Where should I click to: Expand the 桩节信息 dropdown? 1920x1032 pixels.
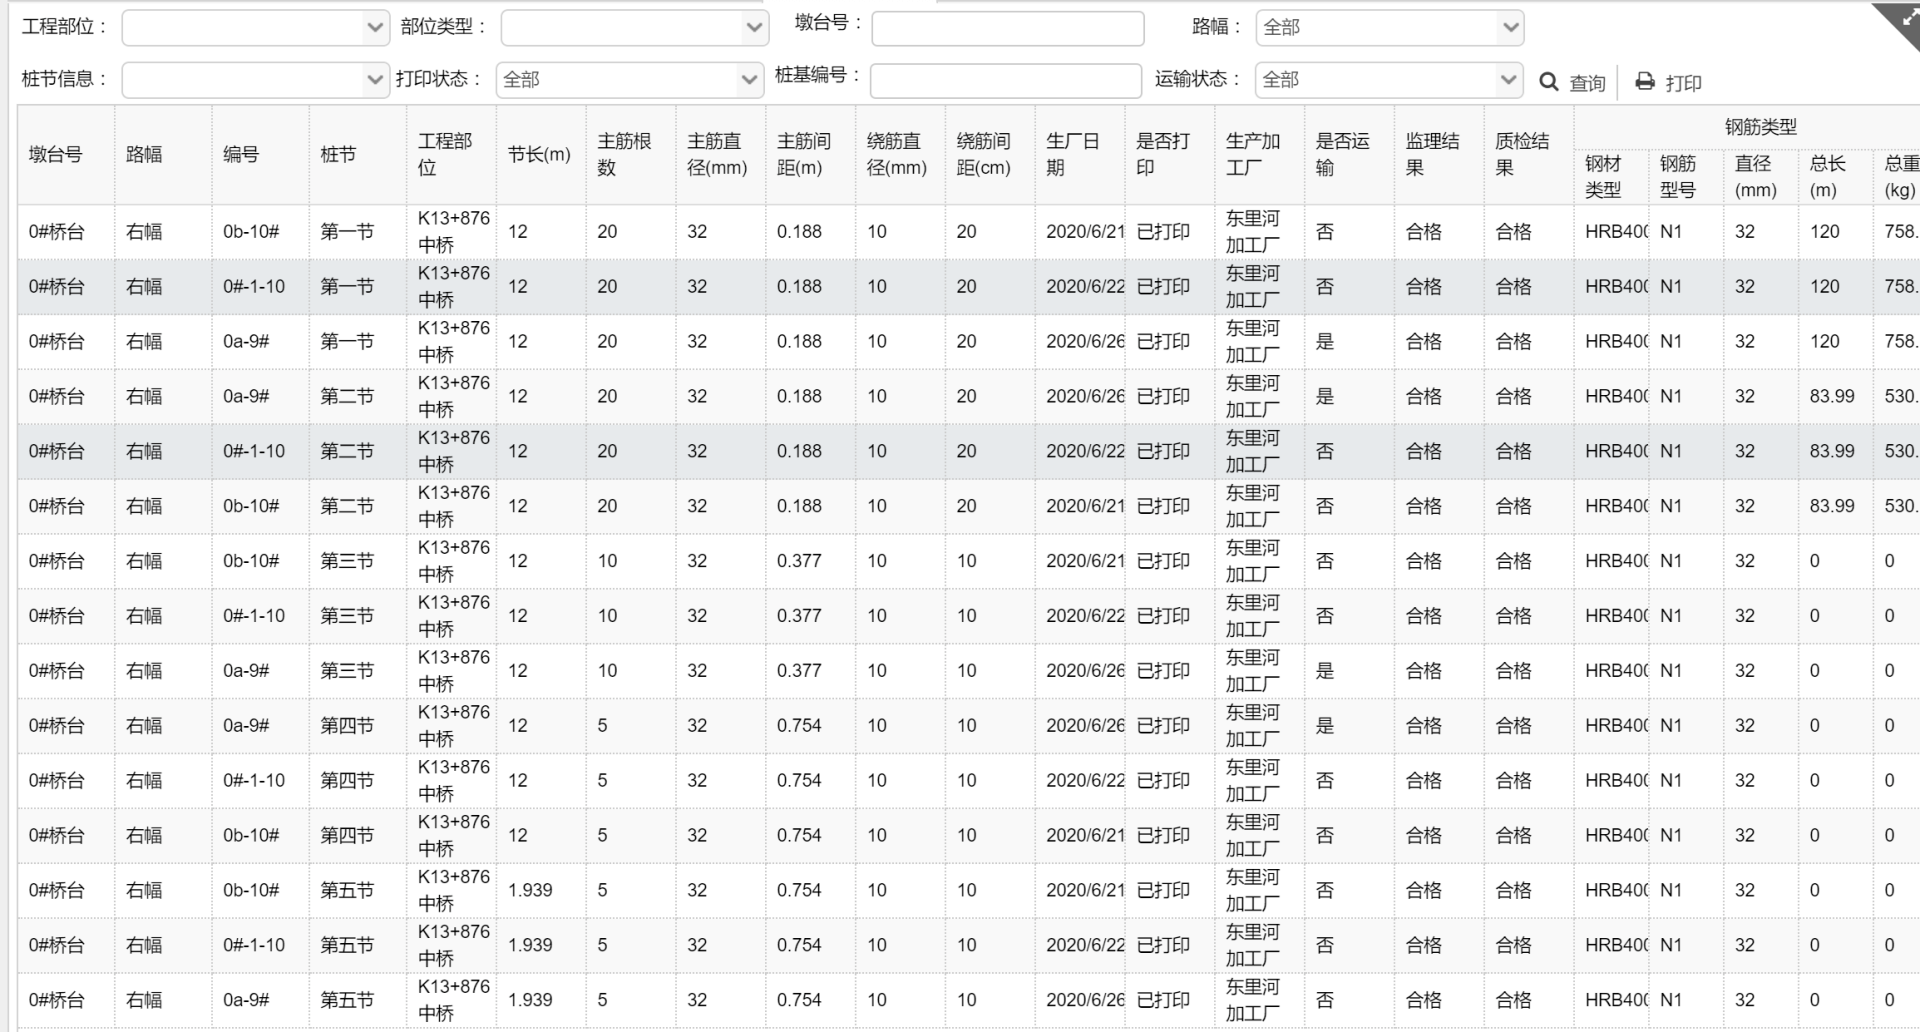[x=255, y=80]
